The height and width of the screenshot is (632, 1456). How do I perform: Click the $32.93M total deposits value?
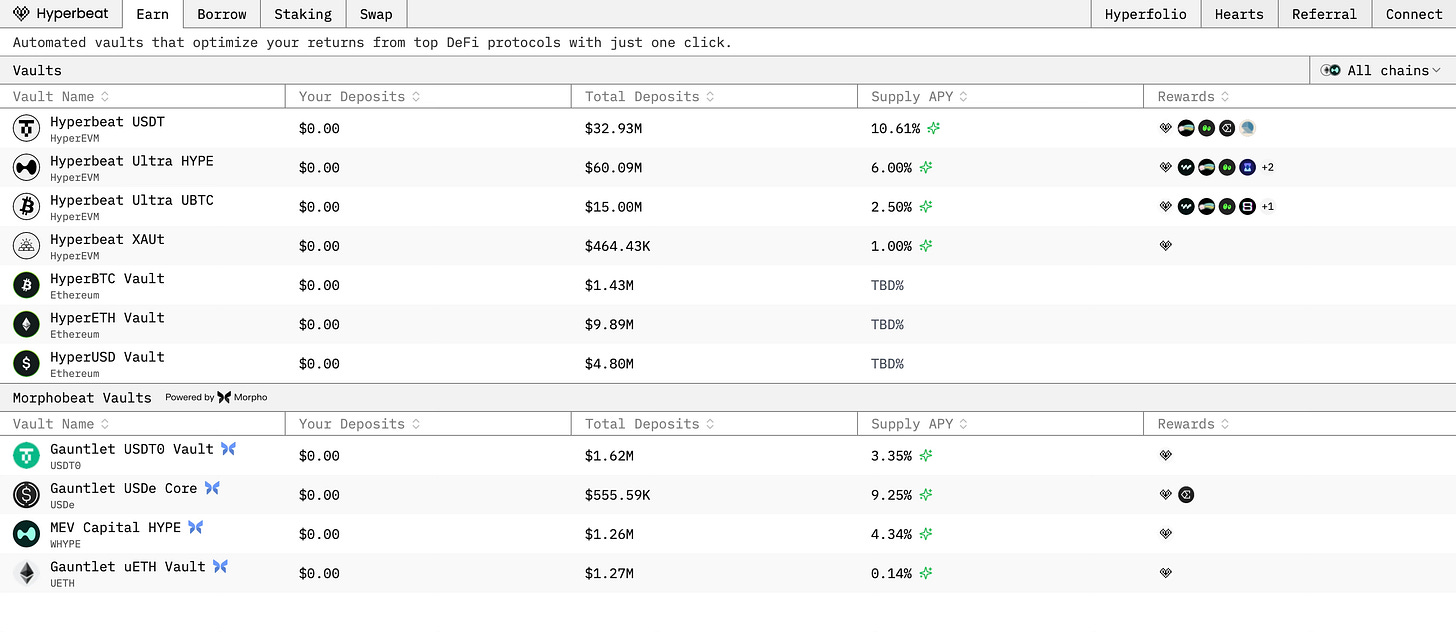tap(613, 128)
